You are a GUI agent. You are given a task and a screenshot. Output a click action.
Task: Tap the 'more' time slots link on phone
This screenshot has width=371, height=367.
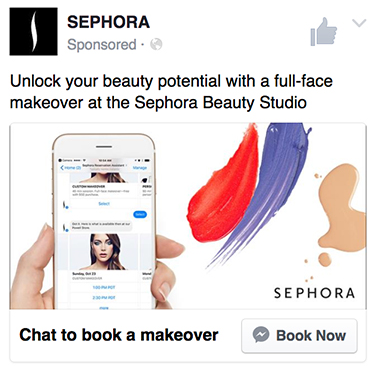(x=104, y=308)
